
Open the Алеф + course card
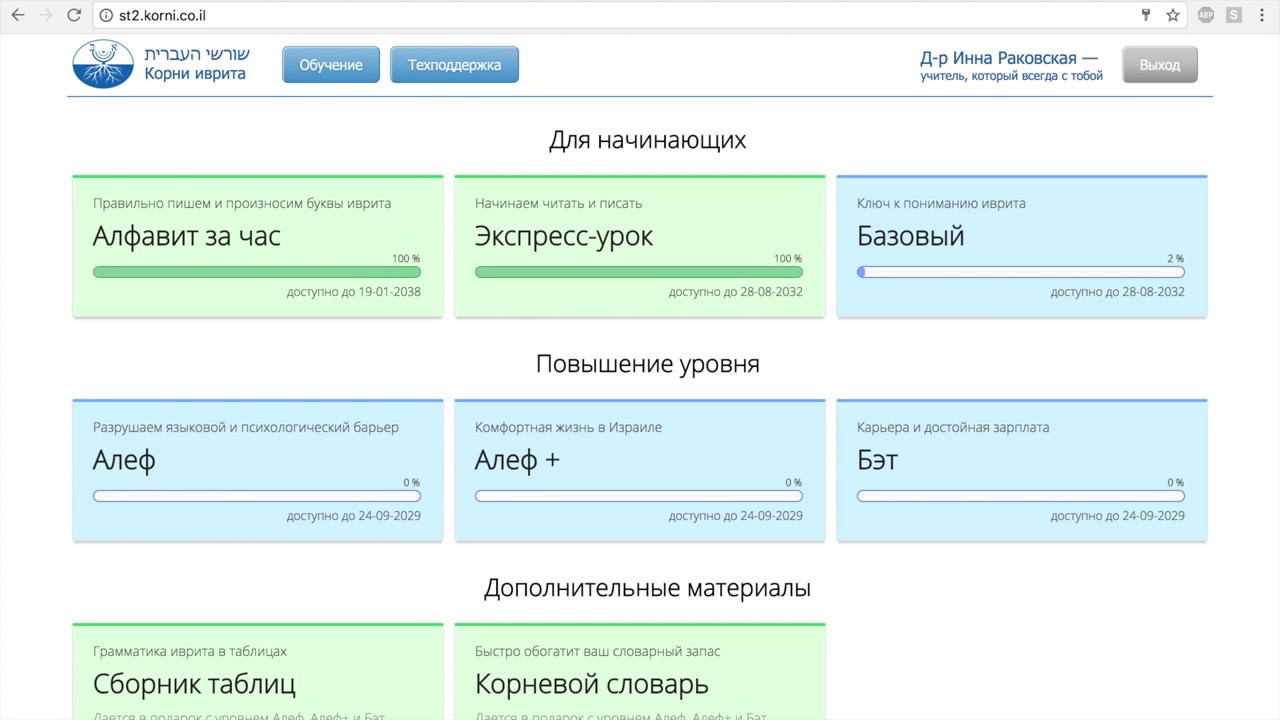[x=640, y=470]
